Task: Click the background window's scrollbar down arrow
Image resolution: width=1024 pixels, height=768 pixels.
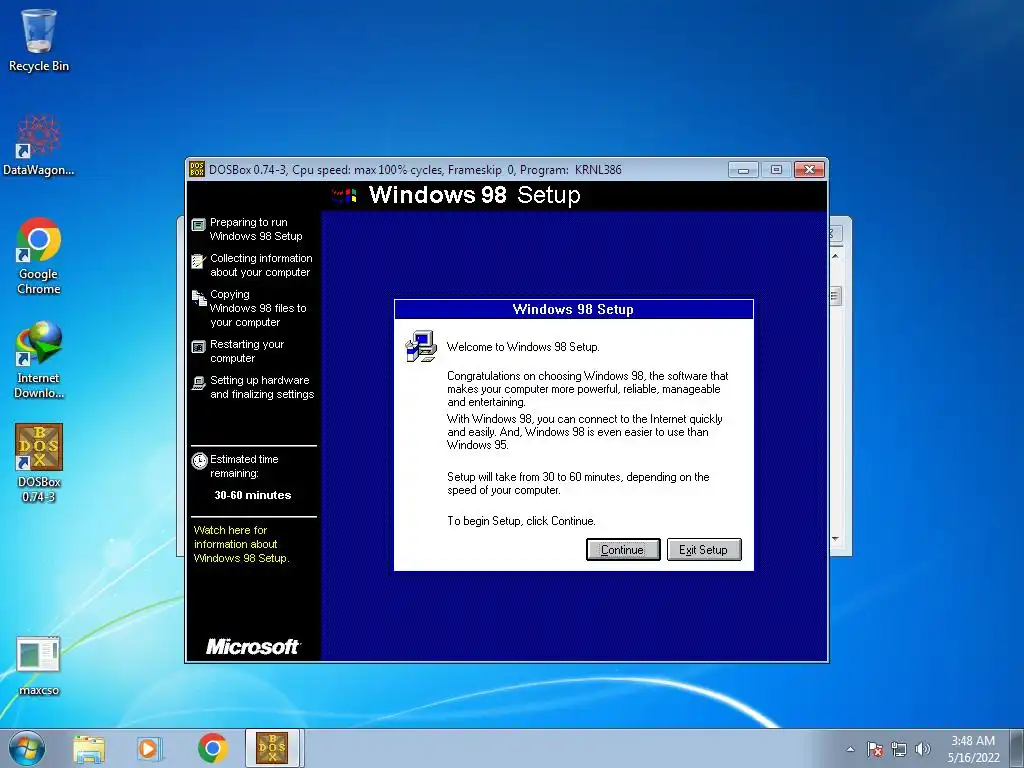Action: click(835, 539)
